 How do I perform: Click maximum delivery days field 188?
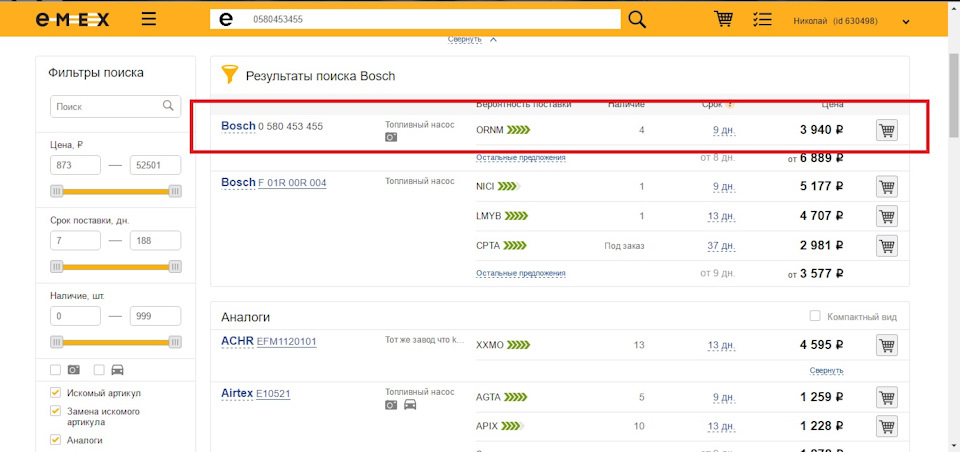[x=156, y=241]
